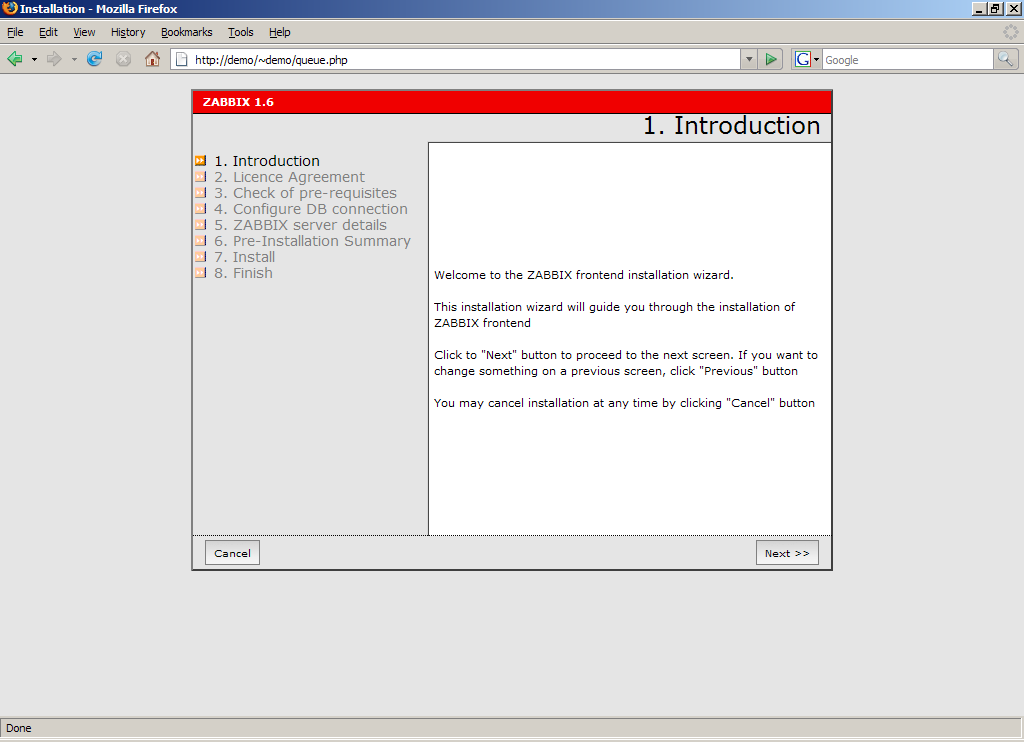Viewport: 1024px width, 742px height.
Task: Click the 'You may cancel installation' sentence
Action: coord(624,403)
